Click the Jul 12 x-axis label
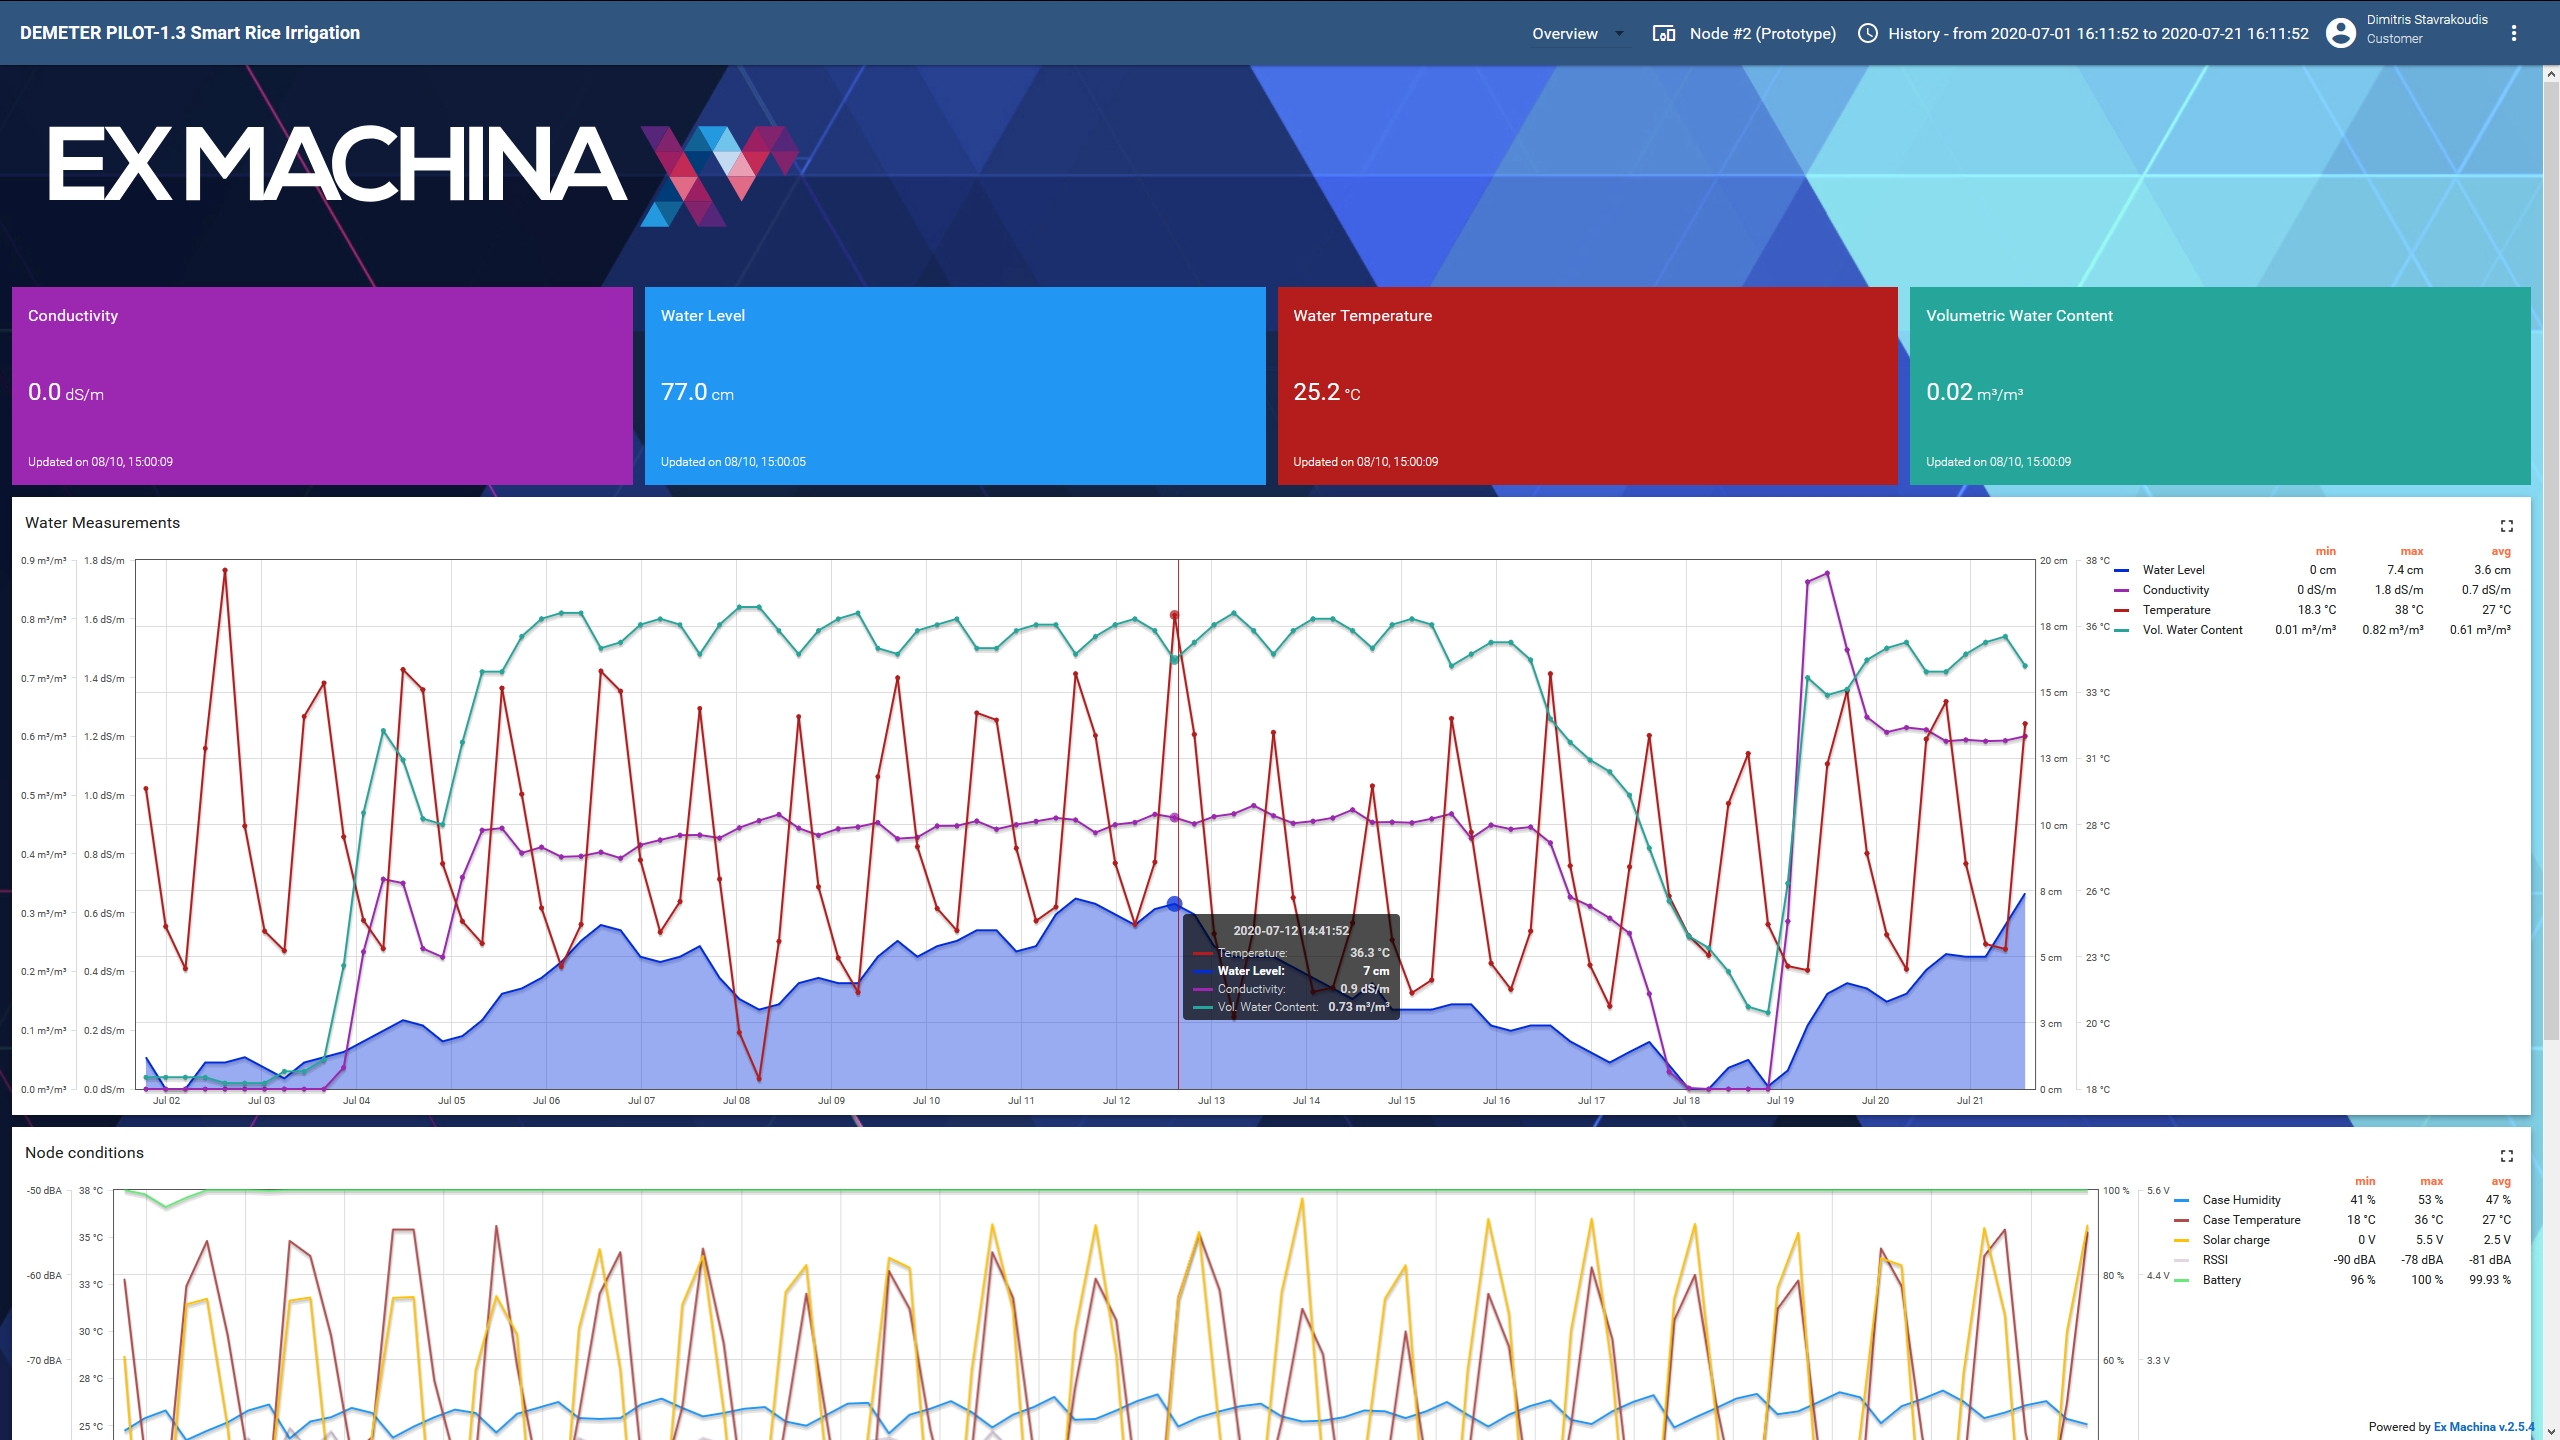The height and width of the screenshot is (1440, 2560). click(1116, 1101)
